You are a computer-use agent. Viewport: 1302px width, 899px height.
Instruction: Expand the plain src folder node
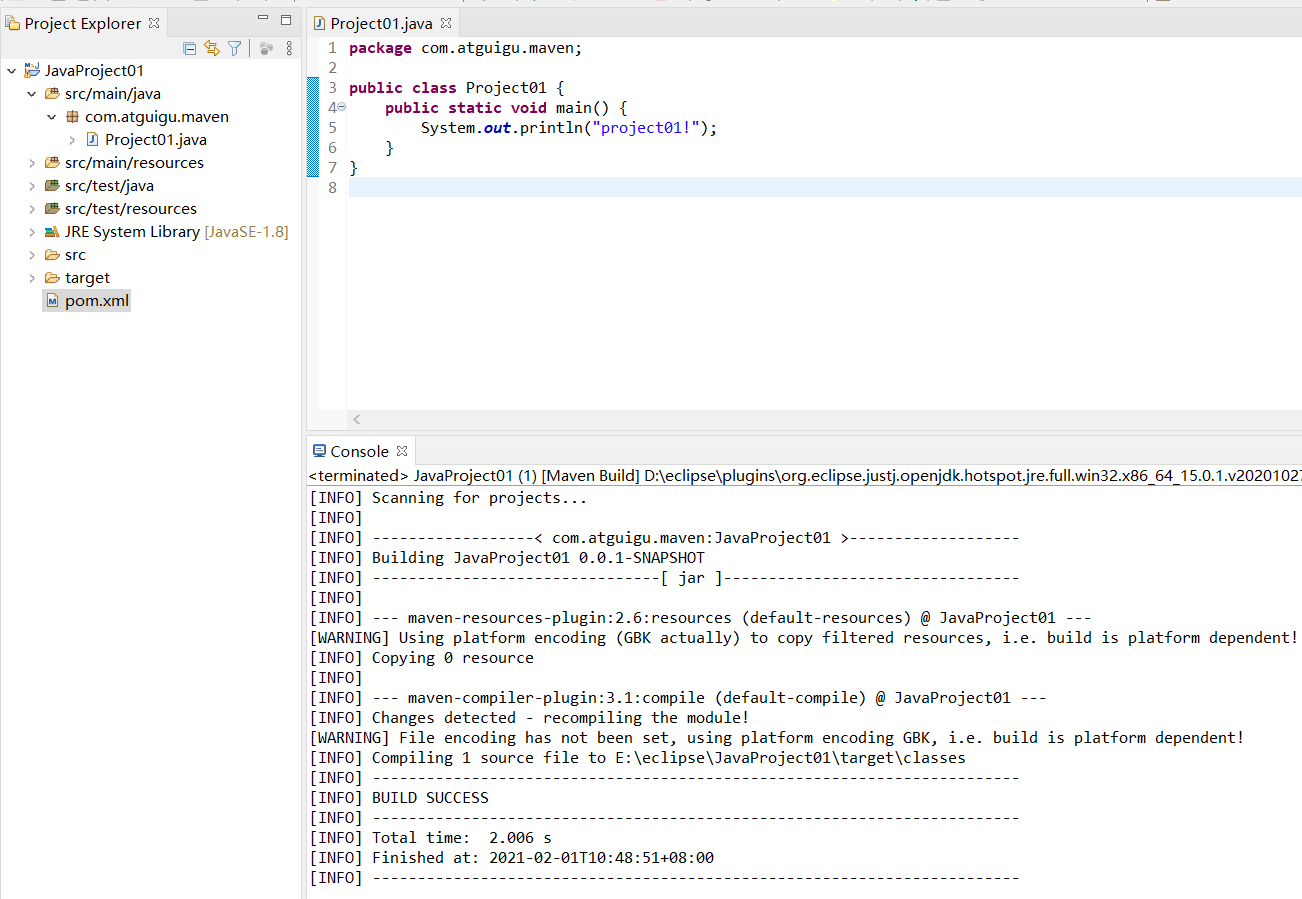pos(31,255)
